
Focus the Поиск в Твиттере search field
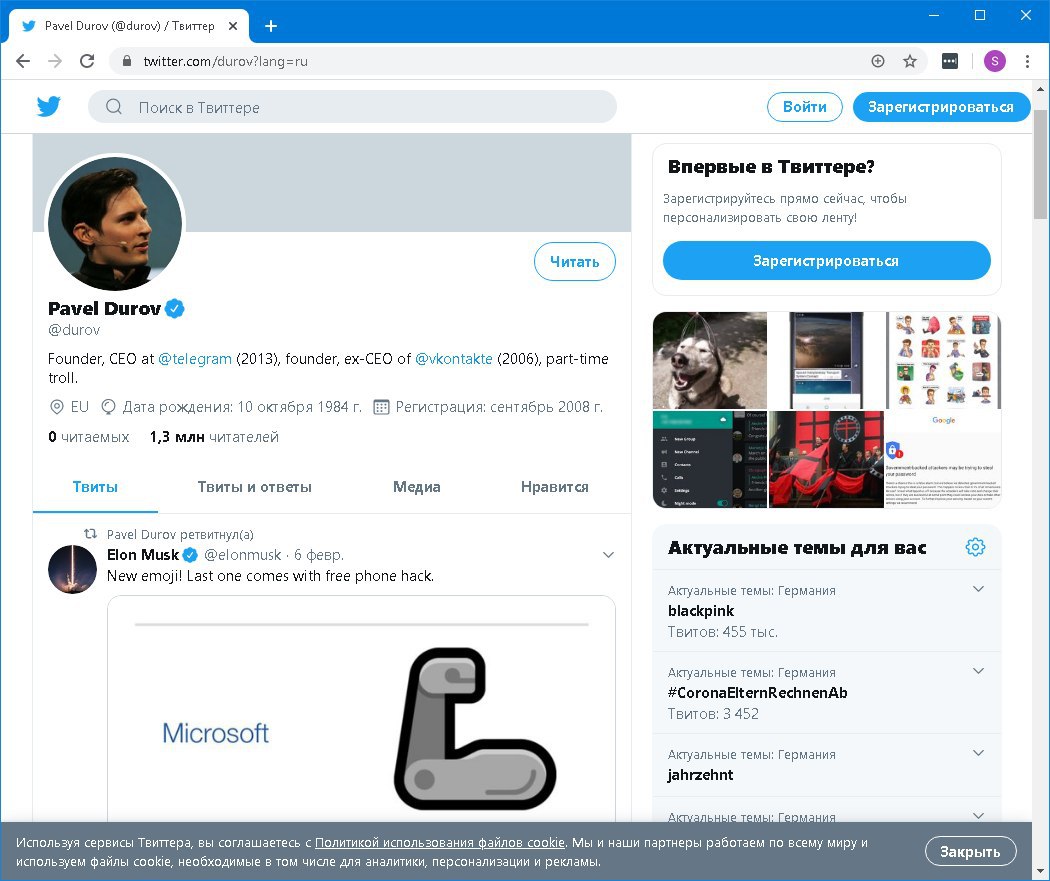click(x=352, y=107)
